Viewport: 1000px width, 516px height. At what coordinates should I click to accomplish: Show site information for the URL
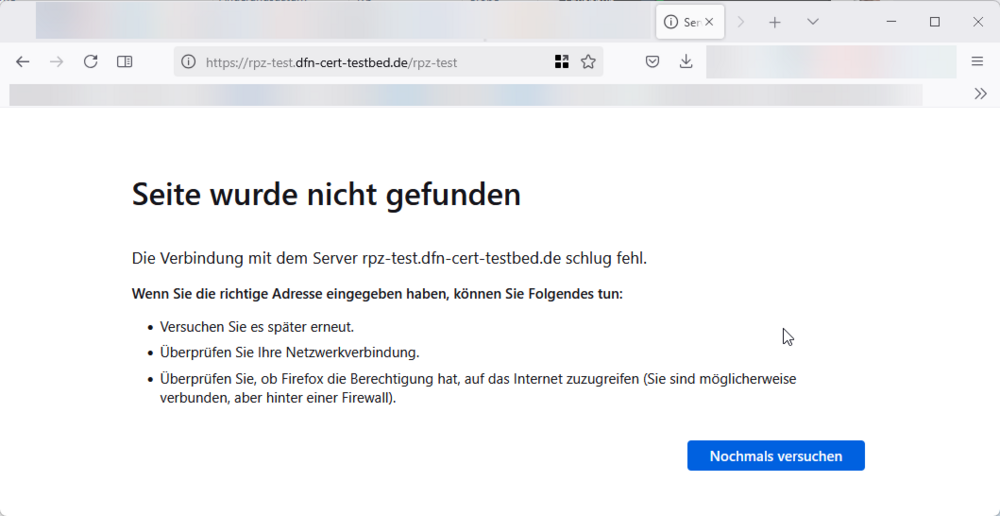pos(188,62)
